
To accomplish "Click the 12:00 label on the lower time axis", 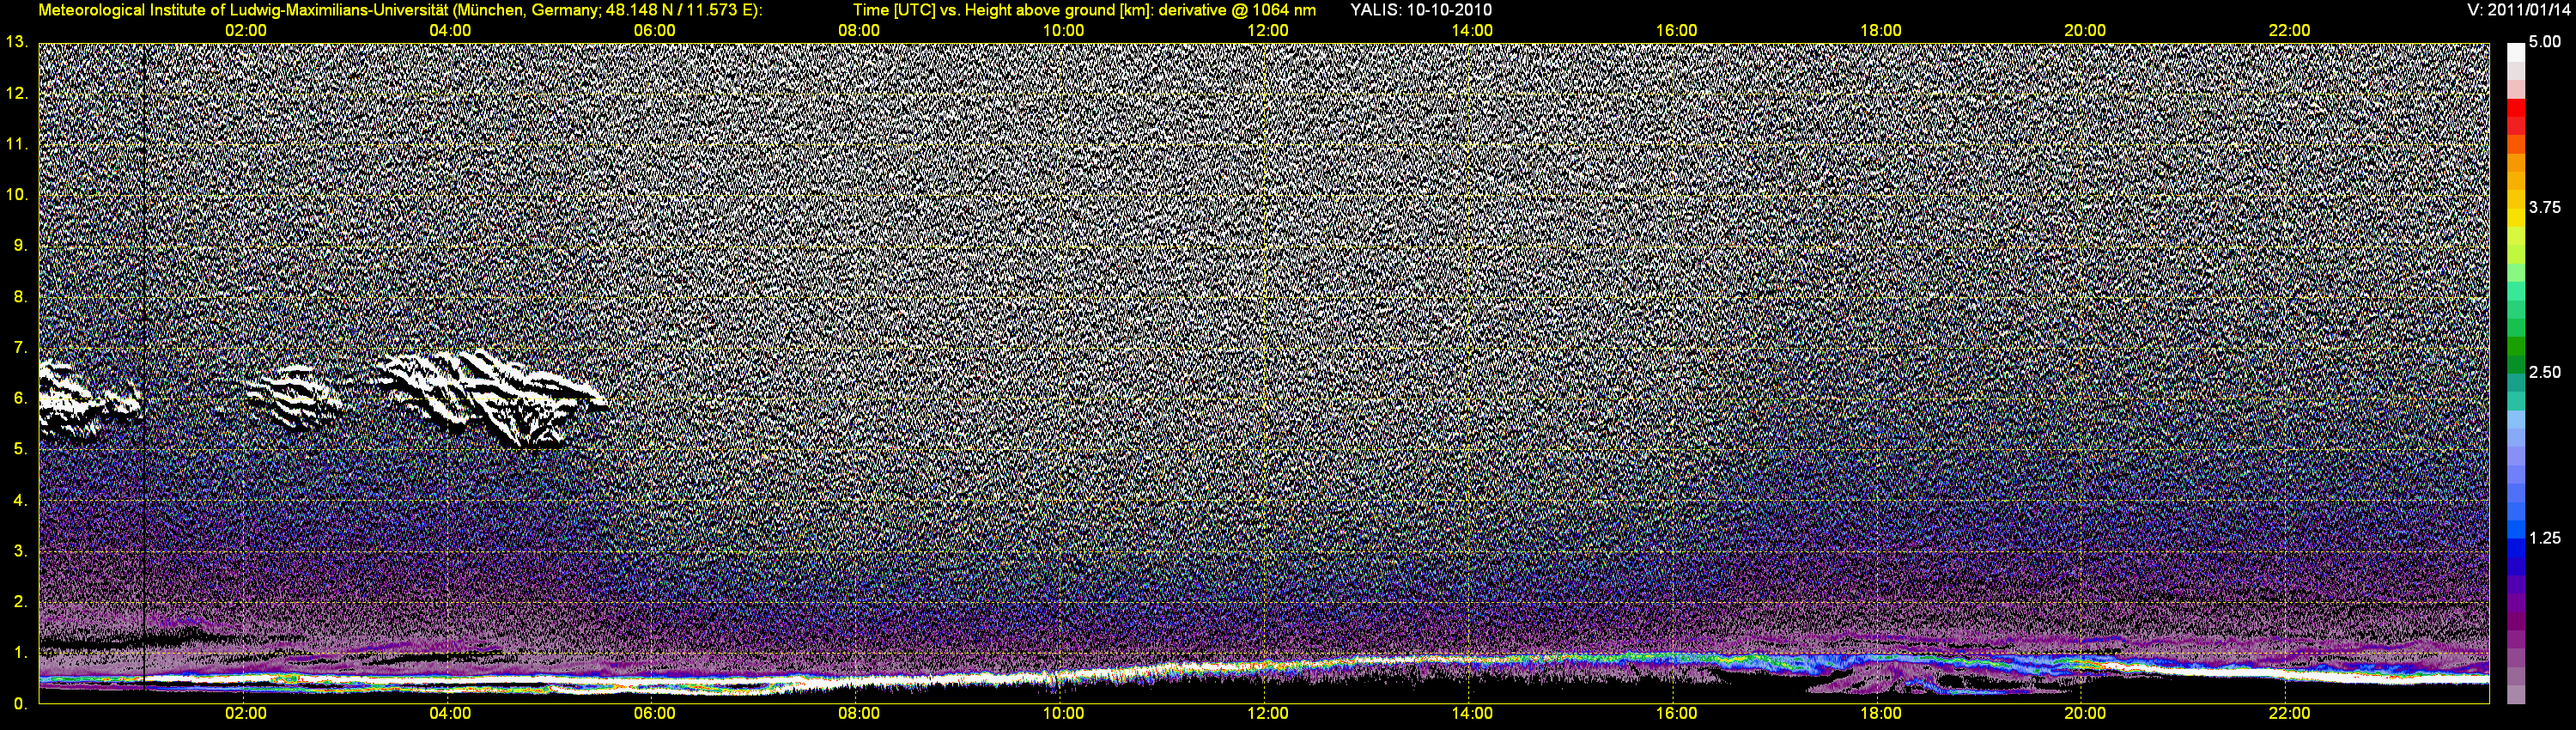I will point(1267,714).
